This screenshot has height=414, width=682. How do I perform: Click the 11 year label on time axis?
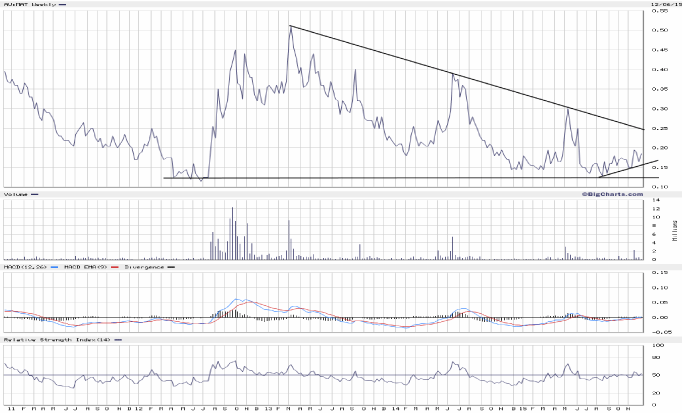12,409
